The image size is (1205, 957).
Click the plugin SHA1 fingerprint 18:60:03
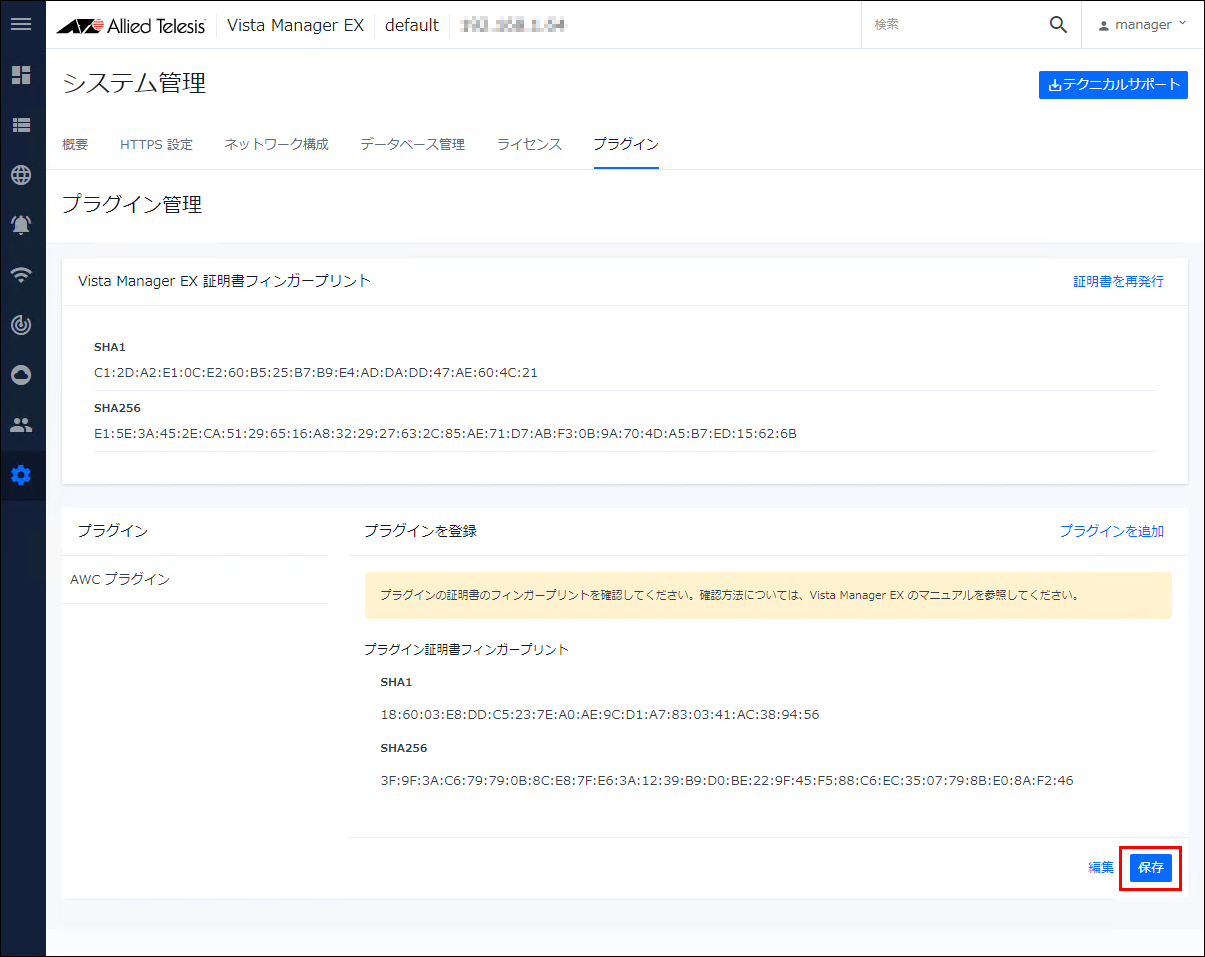tap(600, 715)
